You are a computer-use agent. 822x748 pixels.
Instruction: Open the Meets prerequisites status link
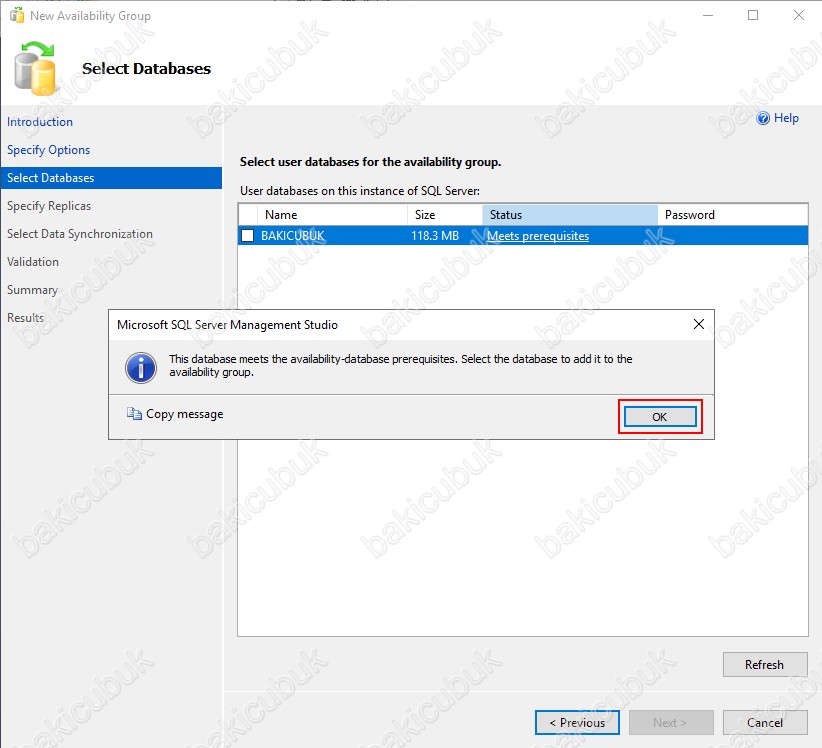538,236
